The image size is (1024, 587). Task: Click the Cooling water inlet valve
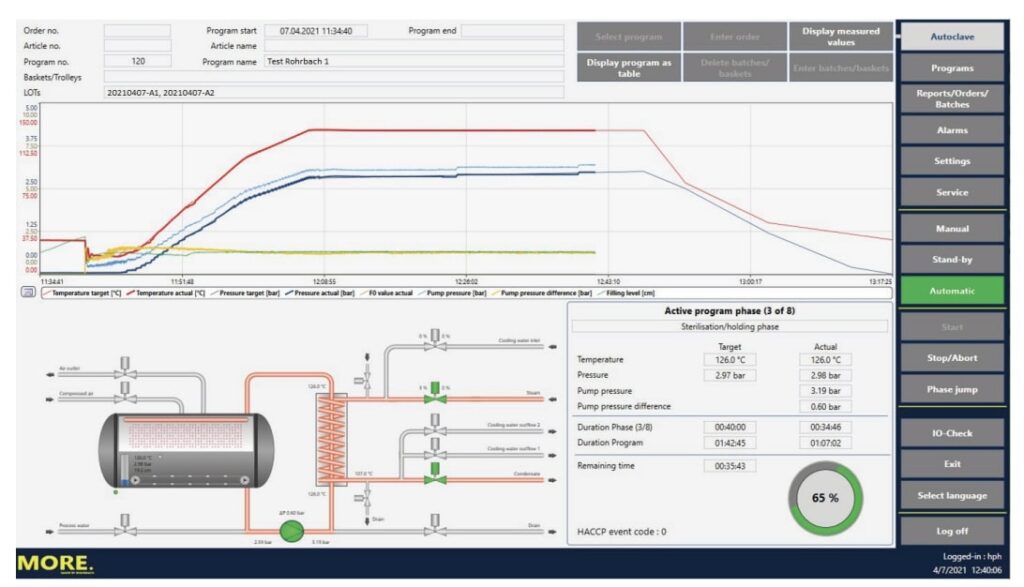[x=434, y=345]
